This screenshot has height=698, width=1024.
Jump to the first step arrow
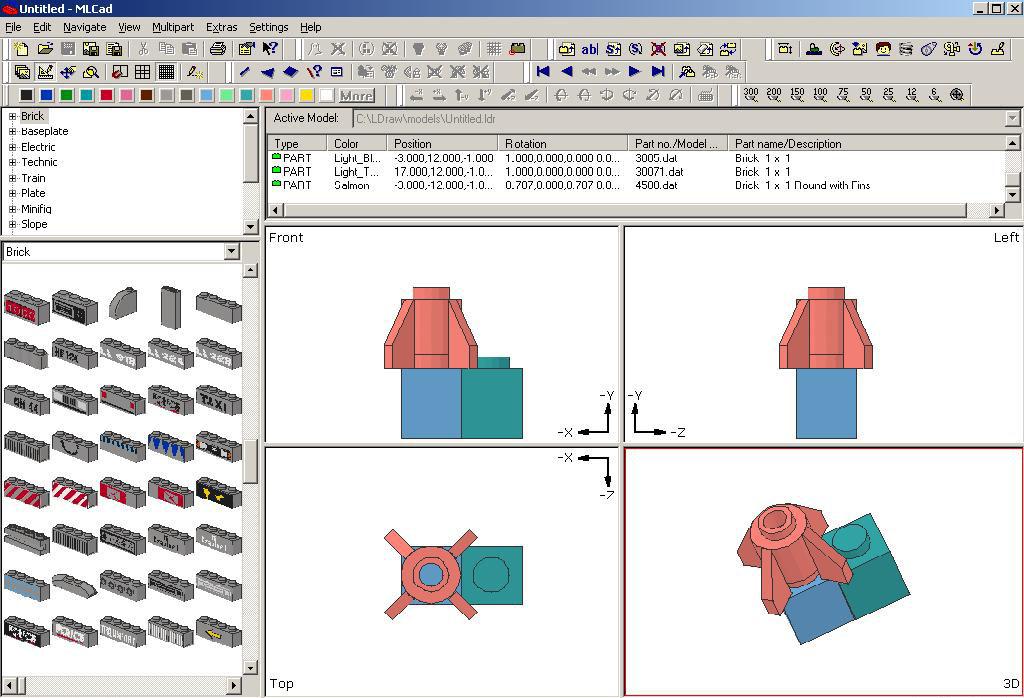click(x=543, y=72)
